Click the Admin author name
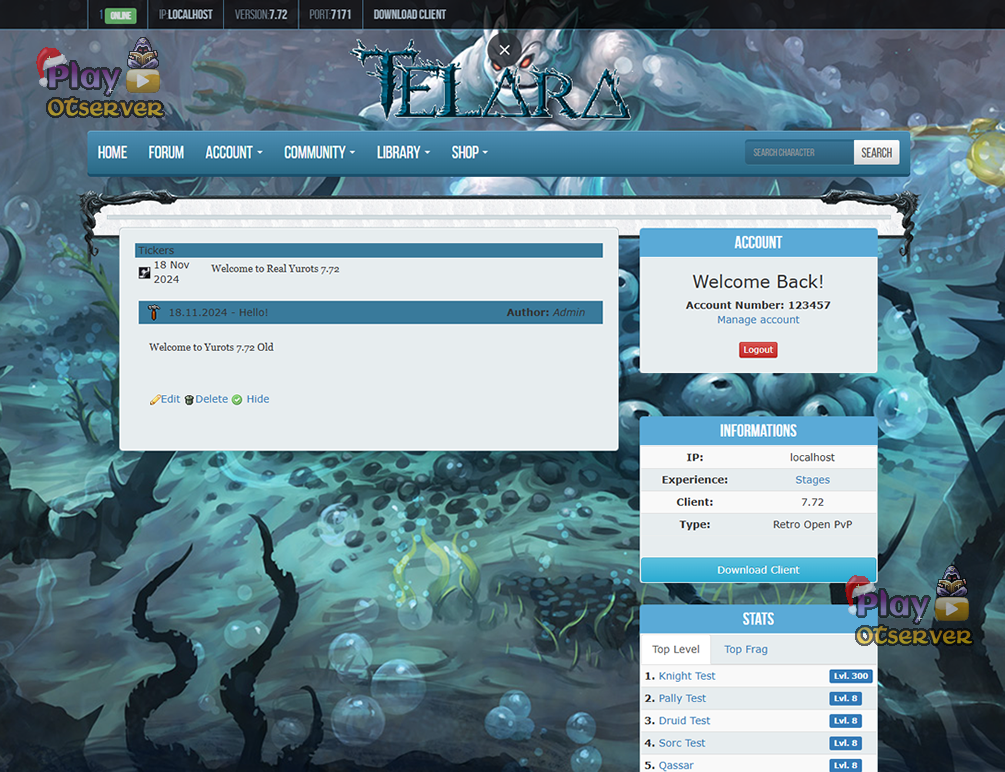Viewport: 1005px width, 772px height. 569,312
